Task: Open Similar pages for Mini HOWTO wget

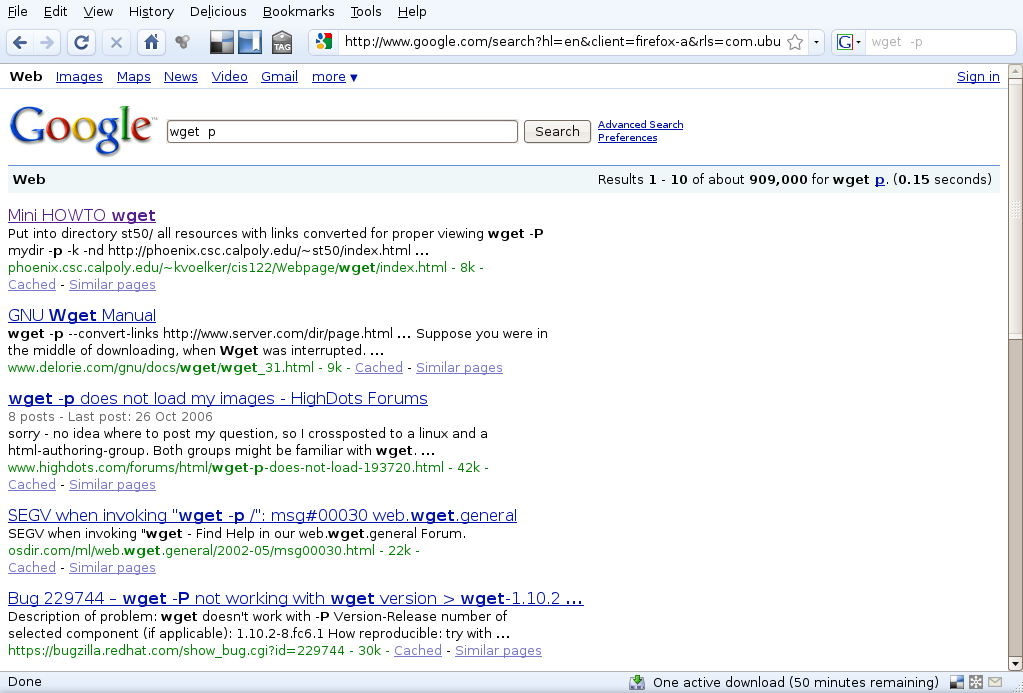Action: point(112,285)
